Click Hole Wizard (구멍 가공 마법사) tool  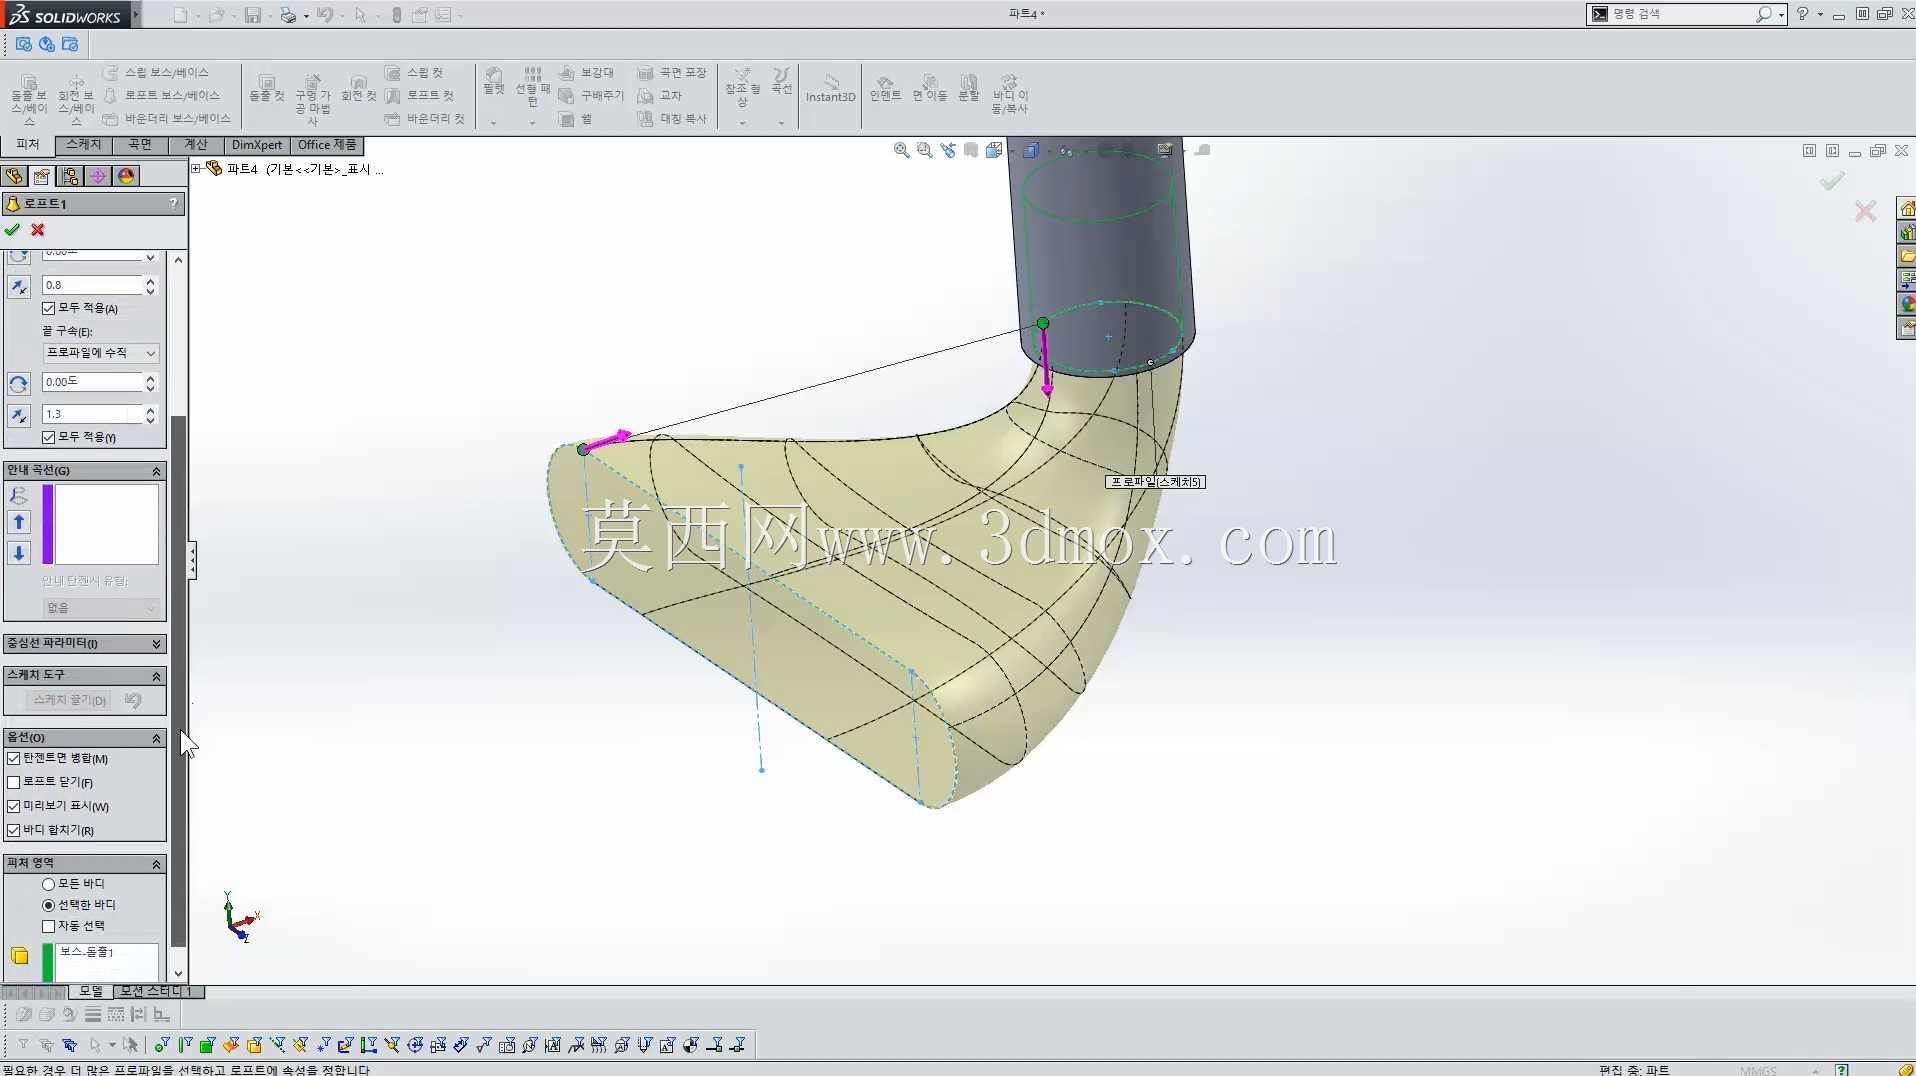click(x=313, y=99)
